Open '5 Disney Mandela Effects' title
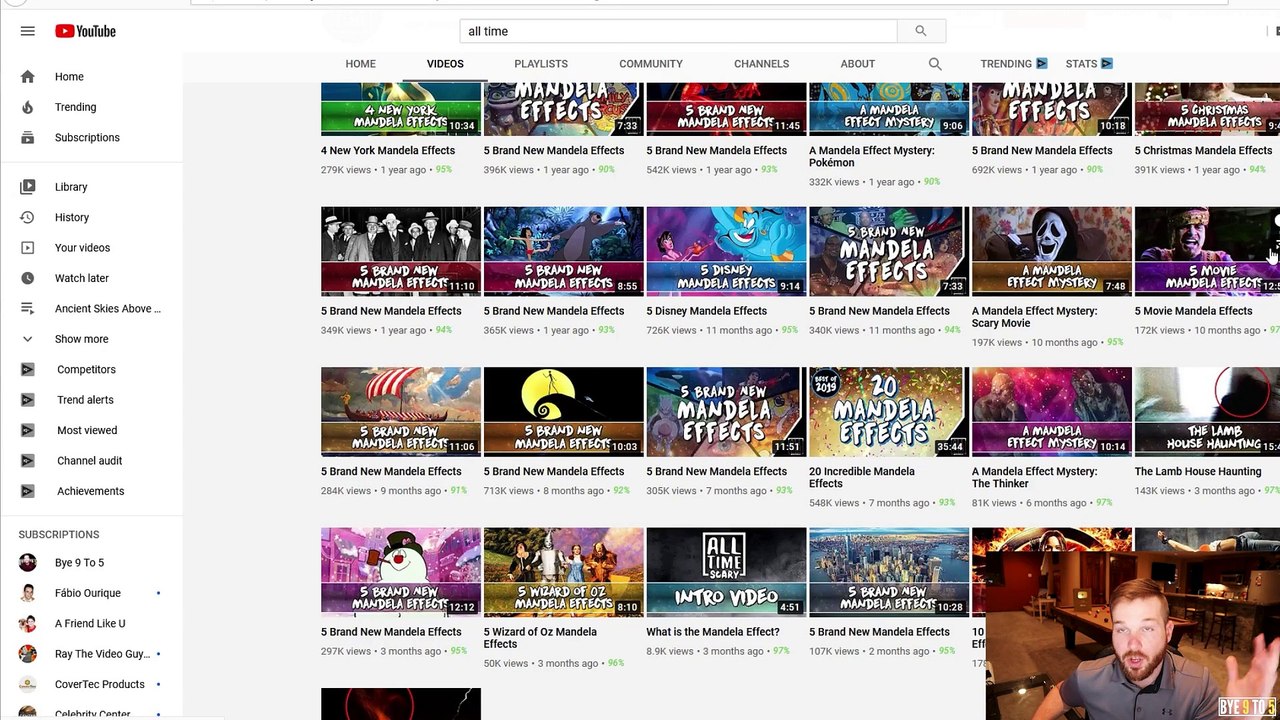The width and height of the screenshot is (1280, 720). (x=706, y=311)
